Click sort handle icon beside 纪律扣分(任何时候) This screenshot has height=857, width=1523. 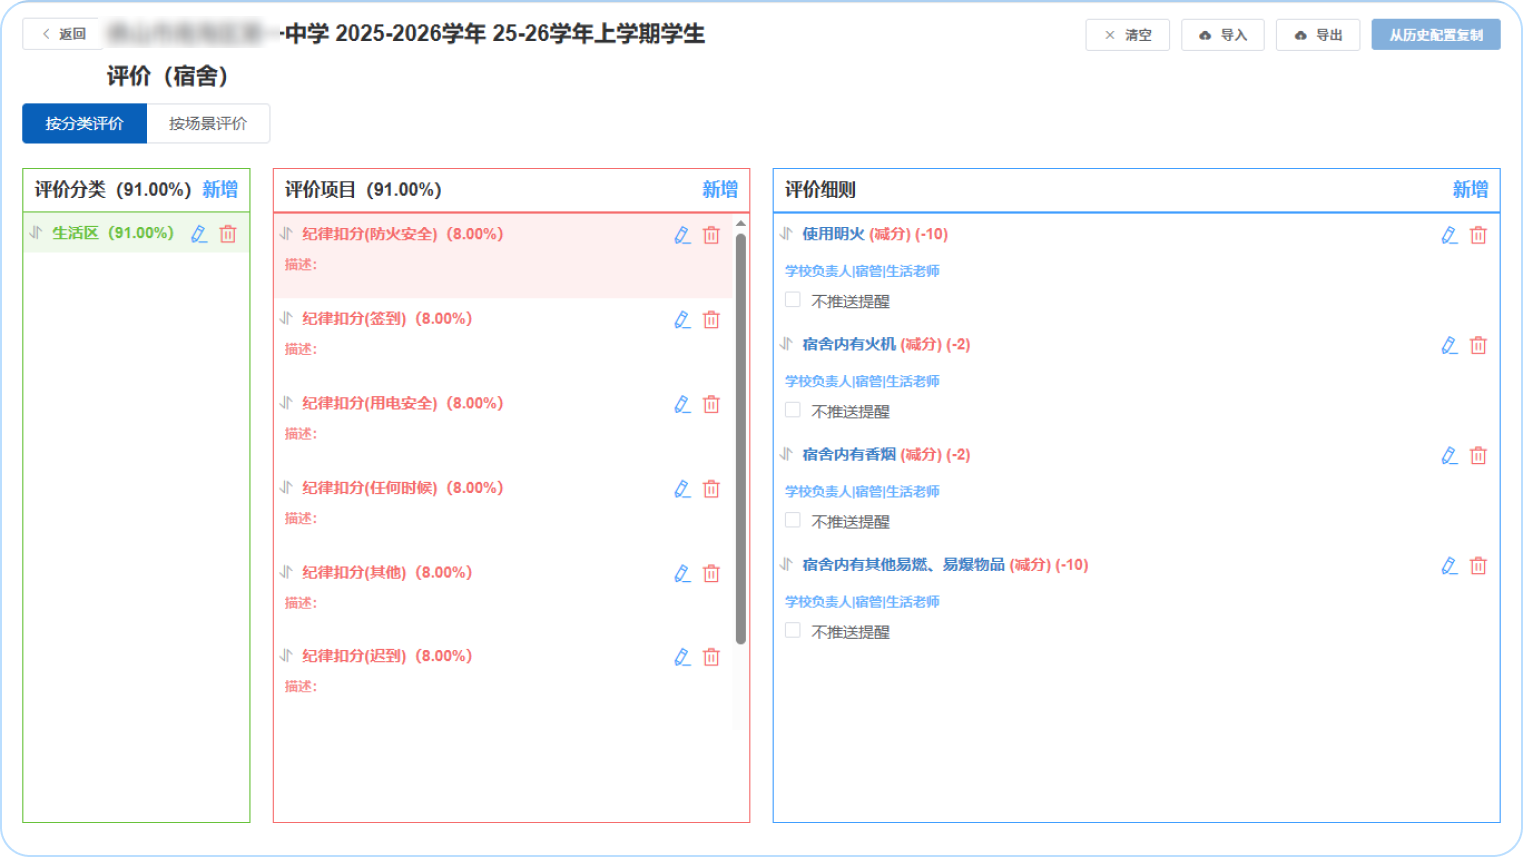click(286, 488)
